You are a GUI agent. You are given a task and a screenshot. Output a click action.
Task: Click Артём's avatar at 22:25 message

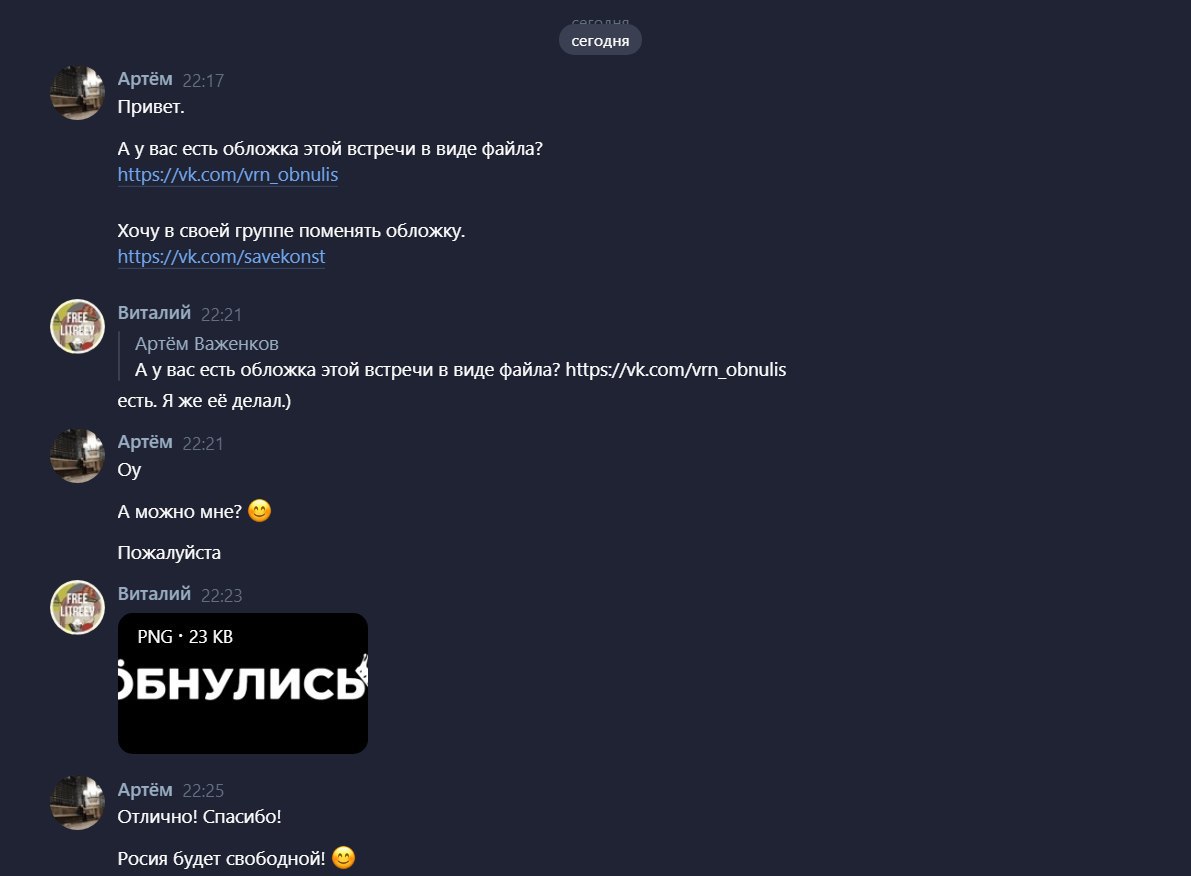tap(77, 803)
